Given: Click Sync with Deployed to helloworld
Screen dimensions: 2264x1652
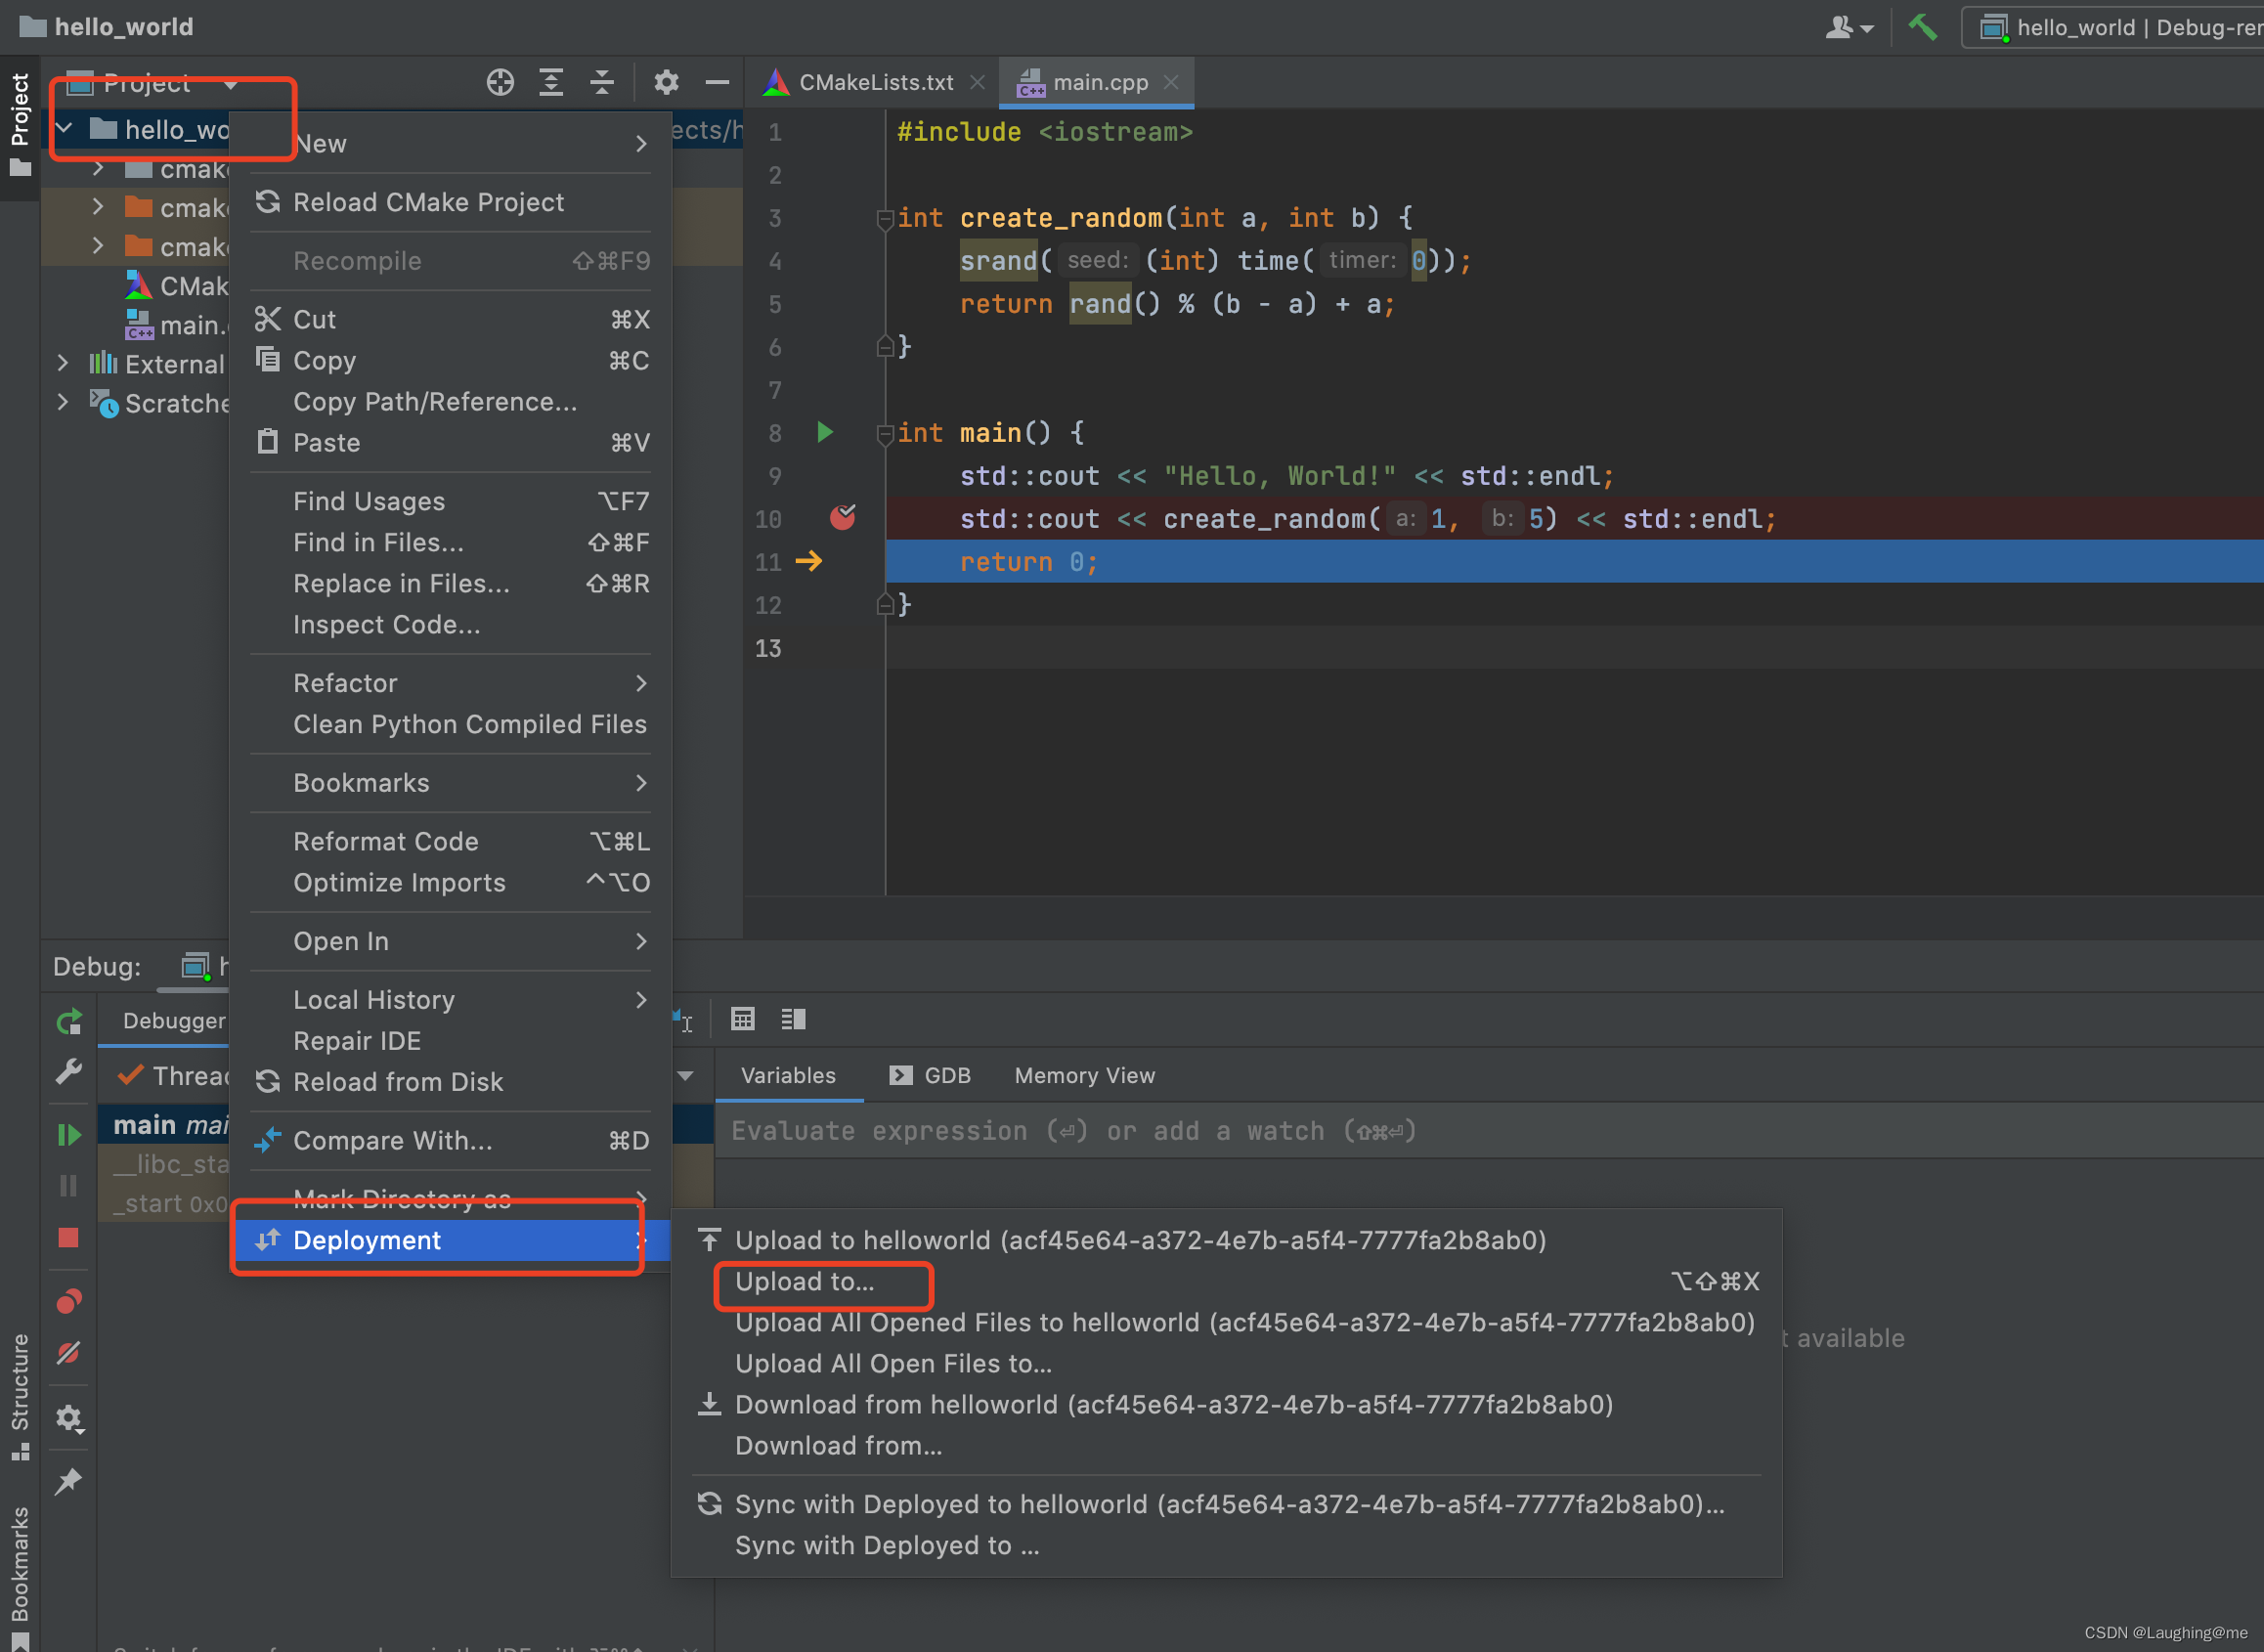Looking at the screenshot, I should pos(1226,1504).
